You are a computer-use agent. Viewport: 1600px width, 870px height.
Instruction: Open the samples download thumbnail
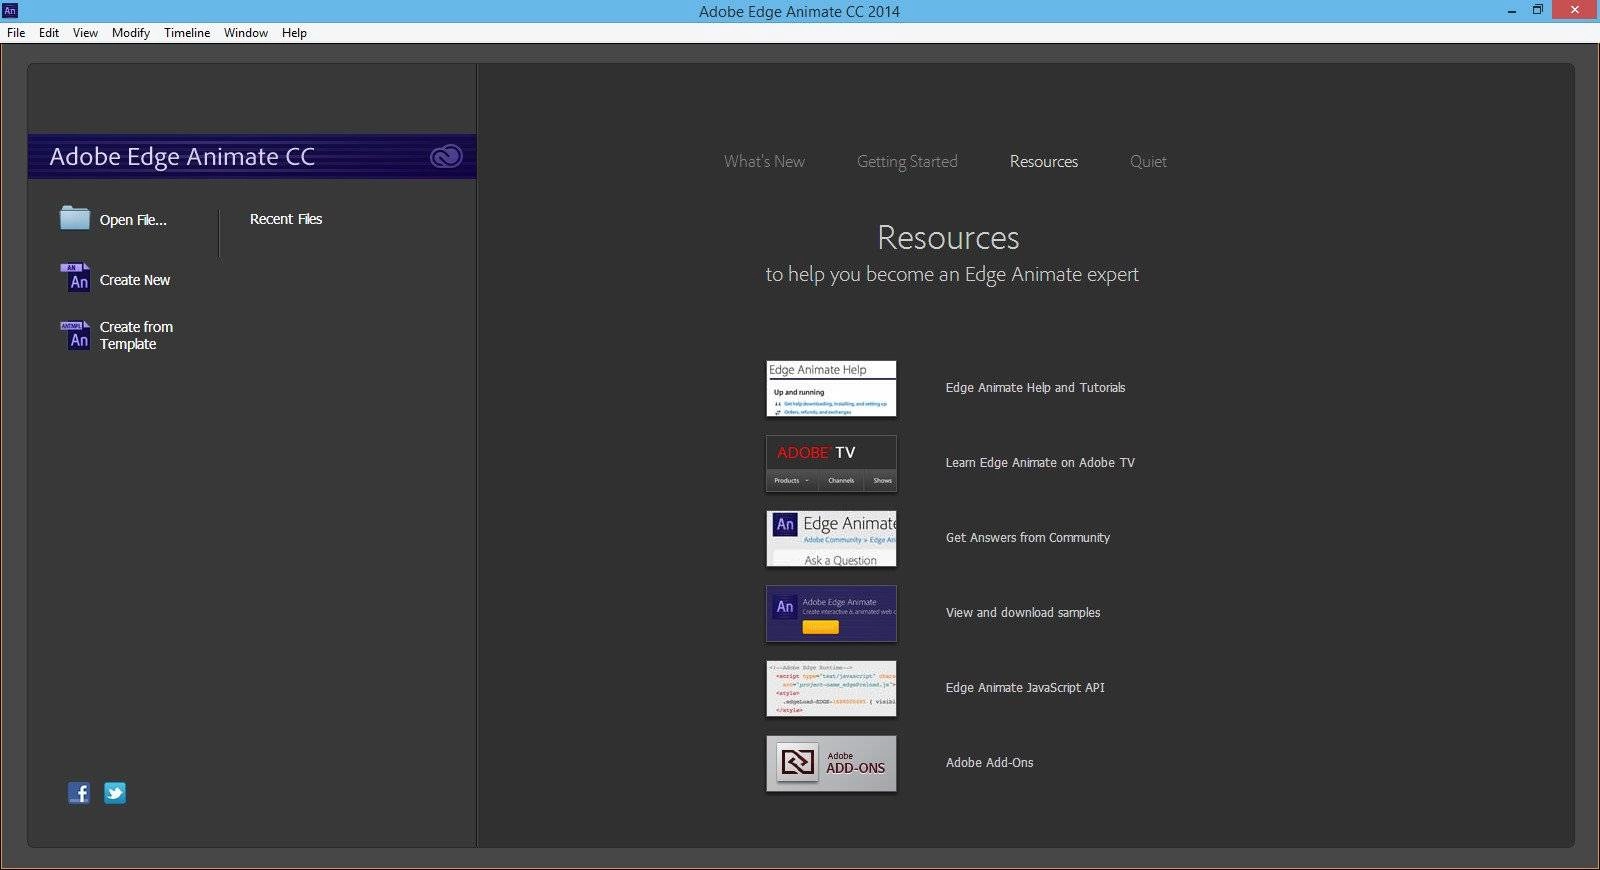click(x=831, y=613)
